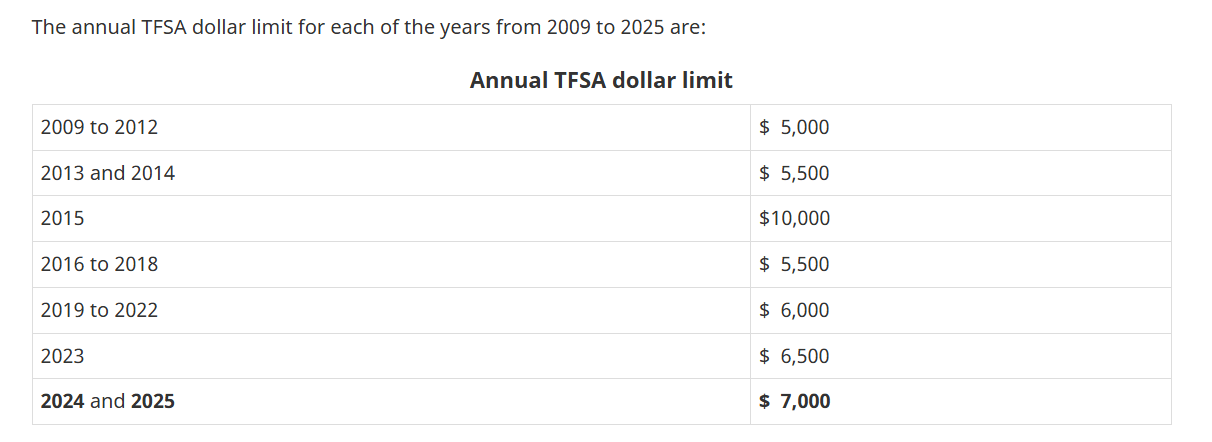Viewport: 1212px width, 442px height.
Task: Click bold '2025' in the last table row
Action: click(153, 402)
